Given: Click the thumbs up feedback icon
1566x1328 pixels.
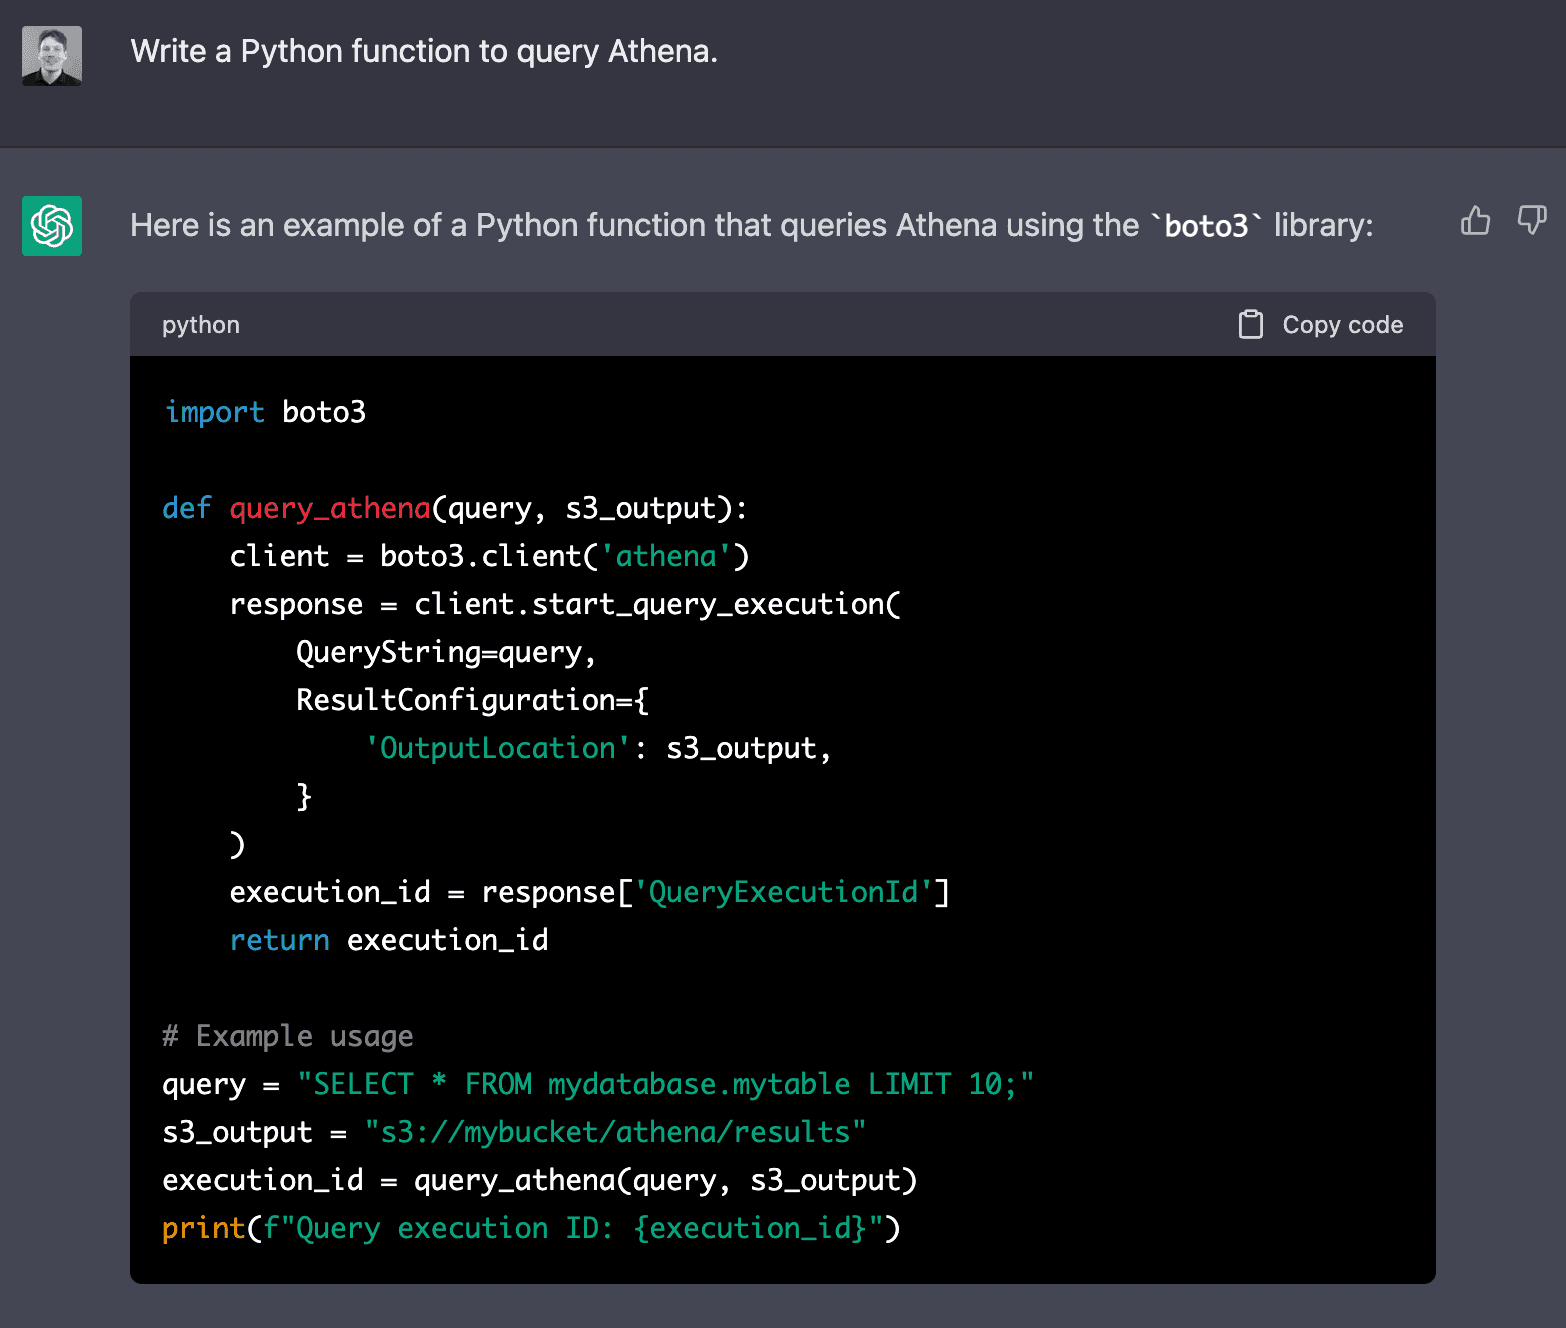Looking at the screenshot, I should [1475, 221].
